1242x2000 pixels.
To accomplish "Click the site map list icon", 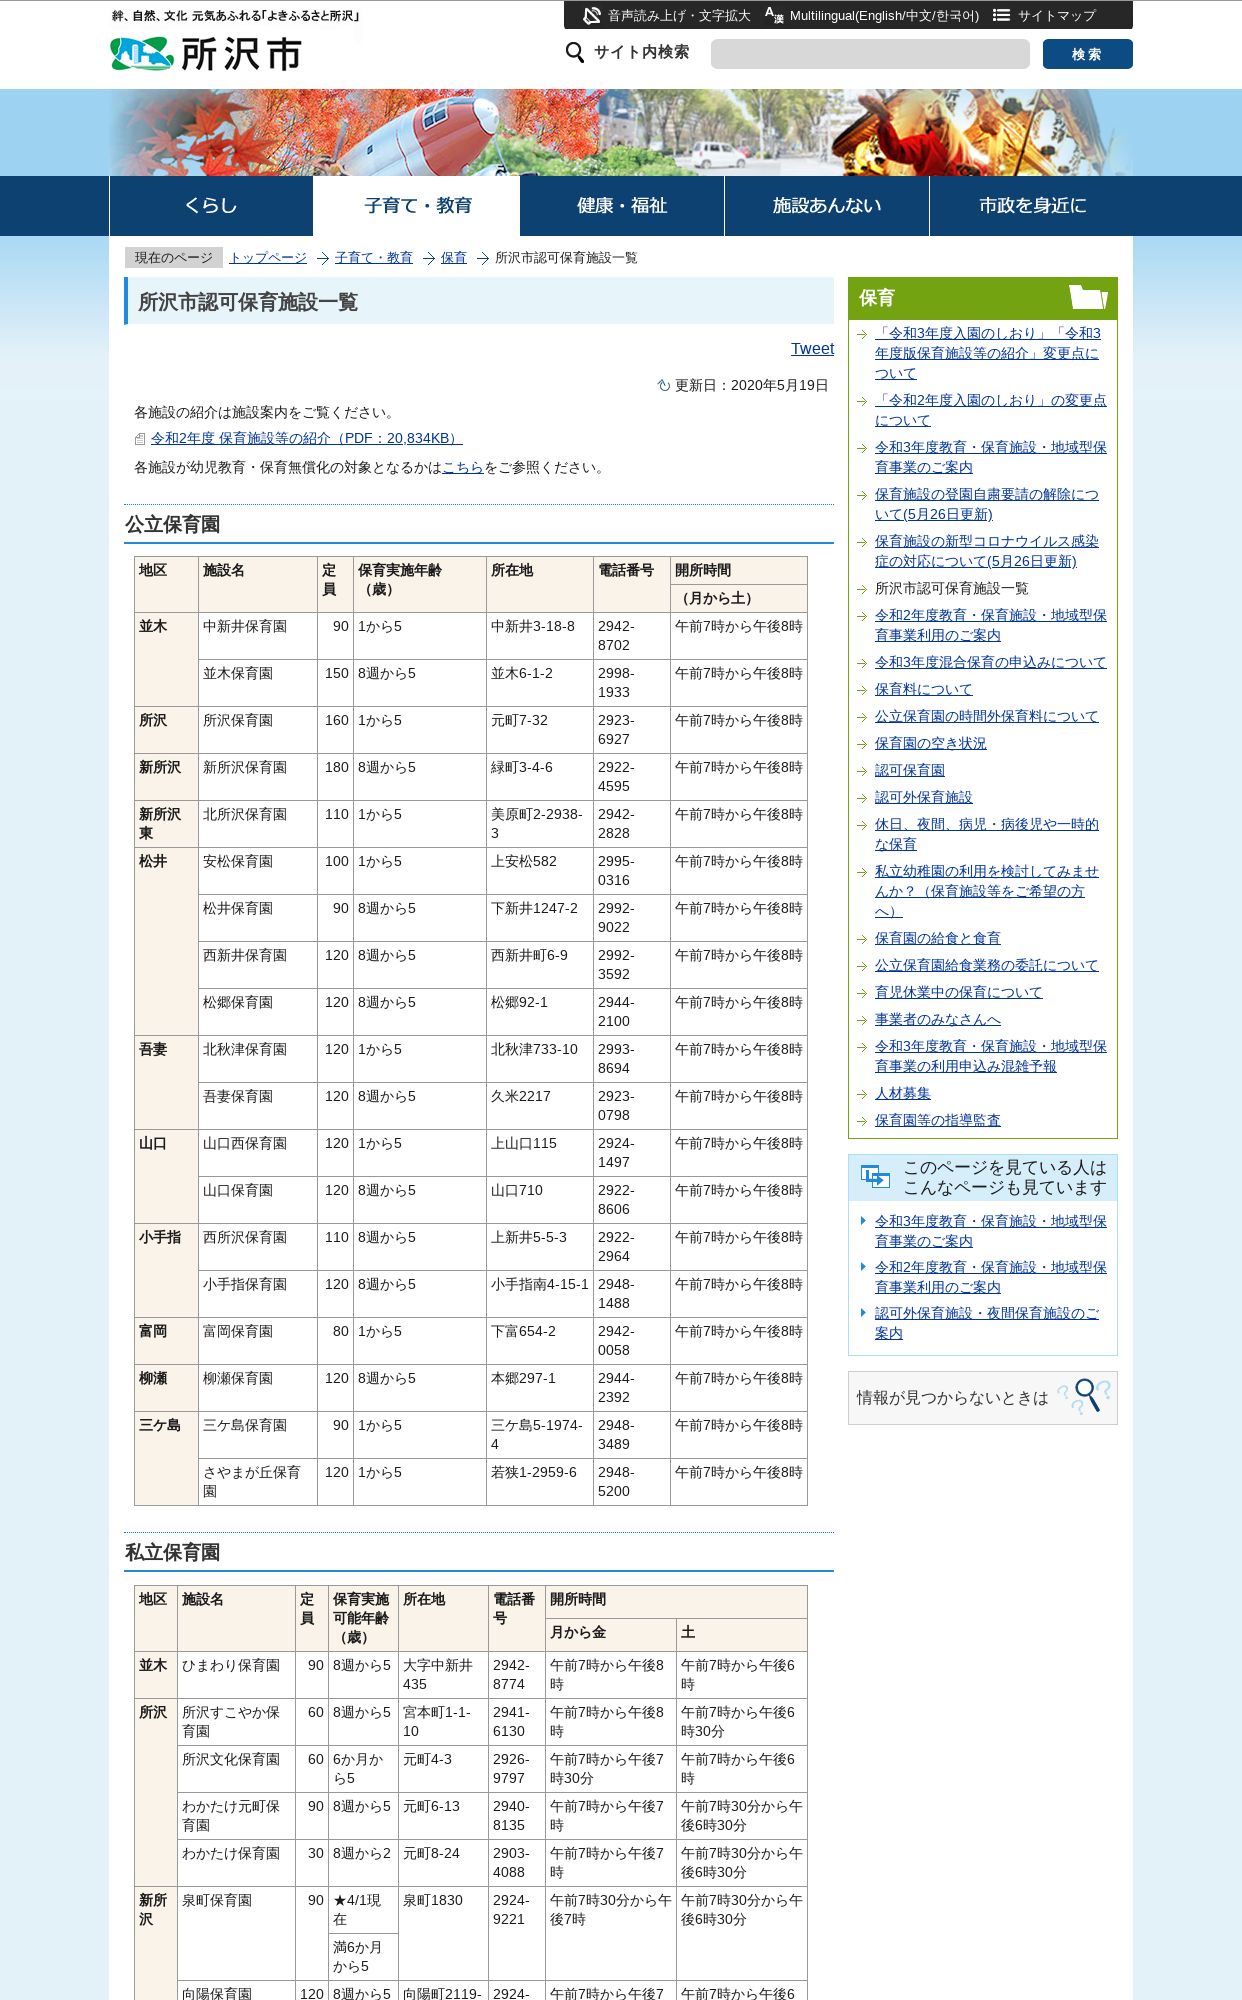I will click(1001, 16).
